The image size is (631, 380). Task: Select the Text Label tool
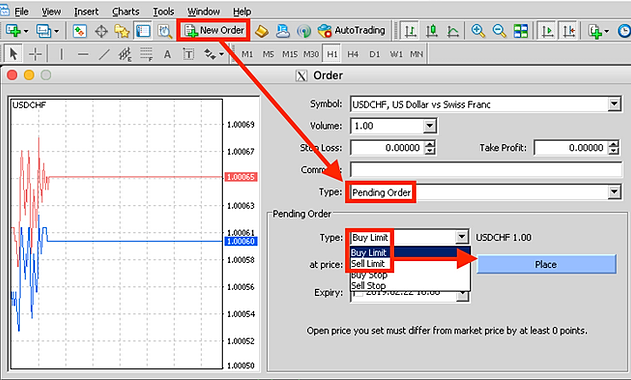(188, 54)
